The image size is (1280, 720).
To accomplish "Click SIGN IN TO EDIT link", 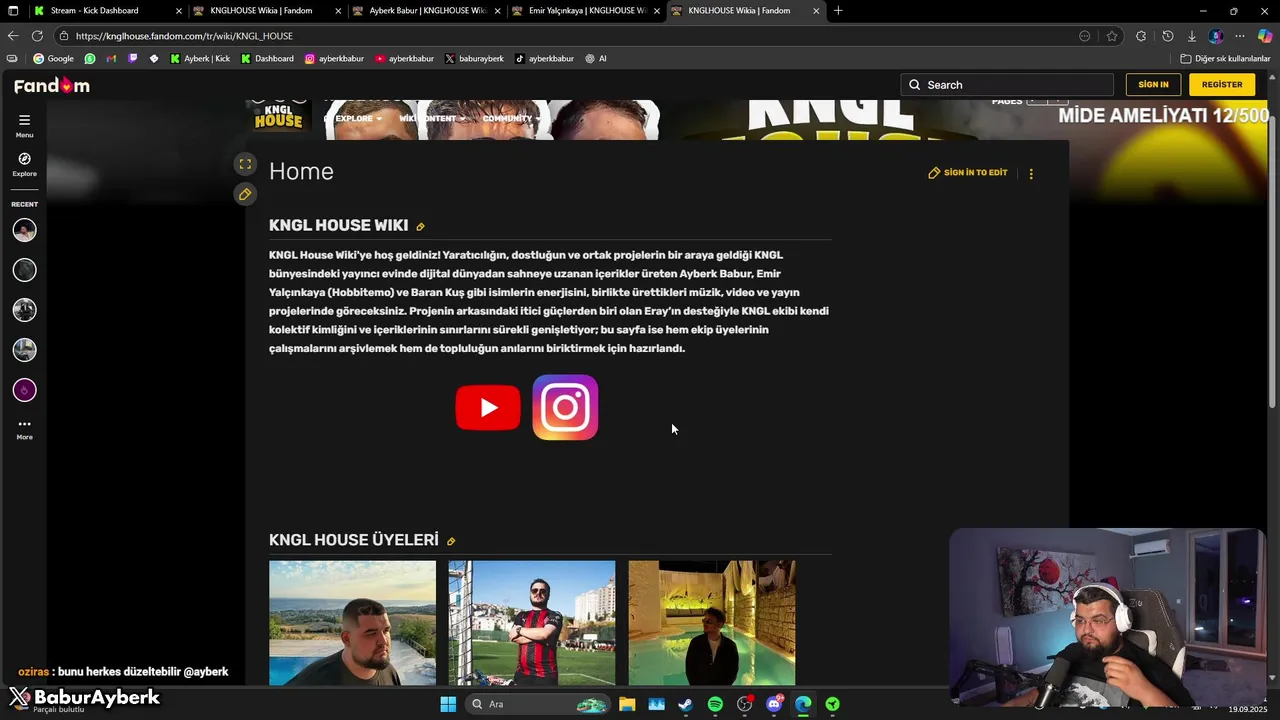I will pyautogui.click(x=968, y=173).
